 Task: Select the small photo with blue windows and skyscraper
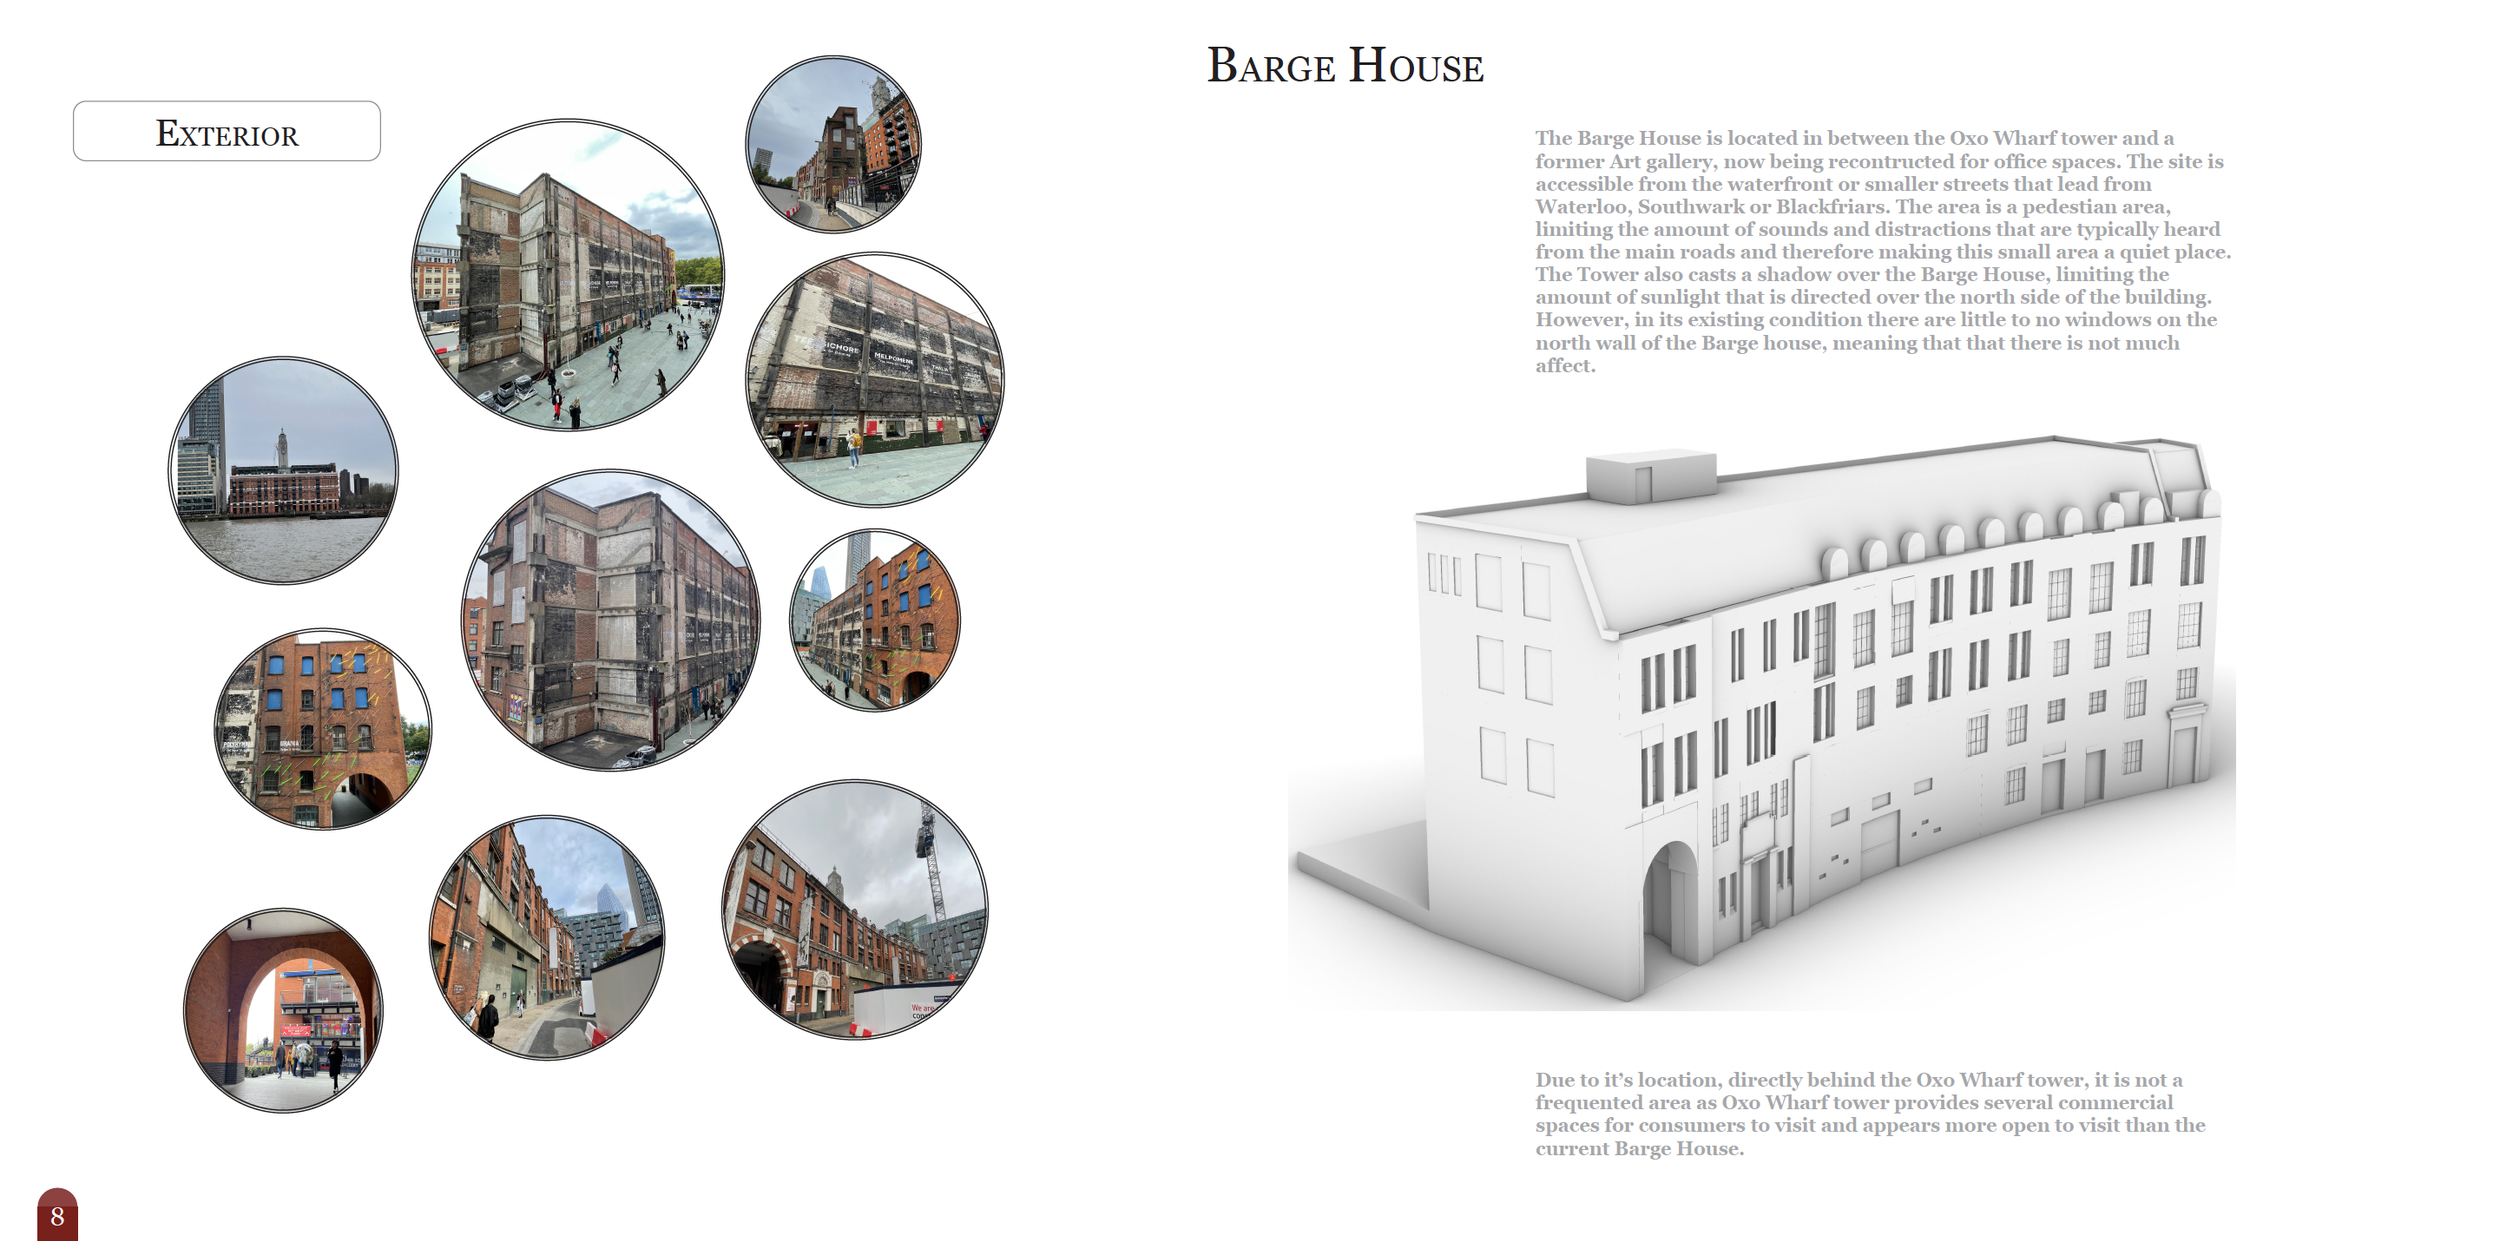pyautogui.click(x=875, y=620)
